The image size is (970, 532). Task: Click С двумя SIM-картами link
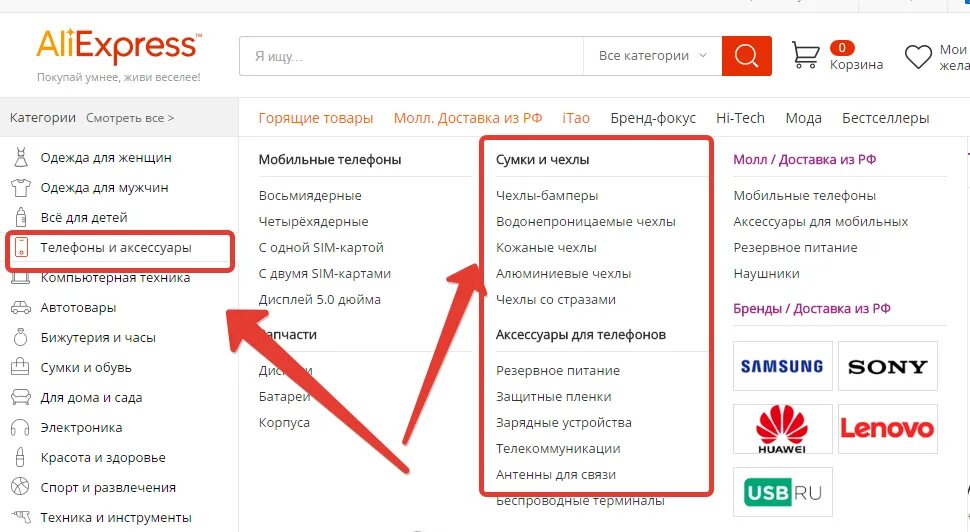click(x=325, y=273)
